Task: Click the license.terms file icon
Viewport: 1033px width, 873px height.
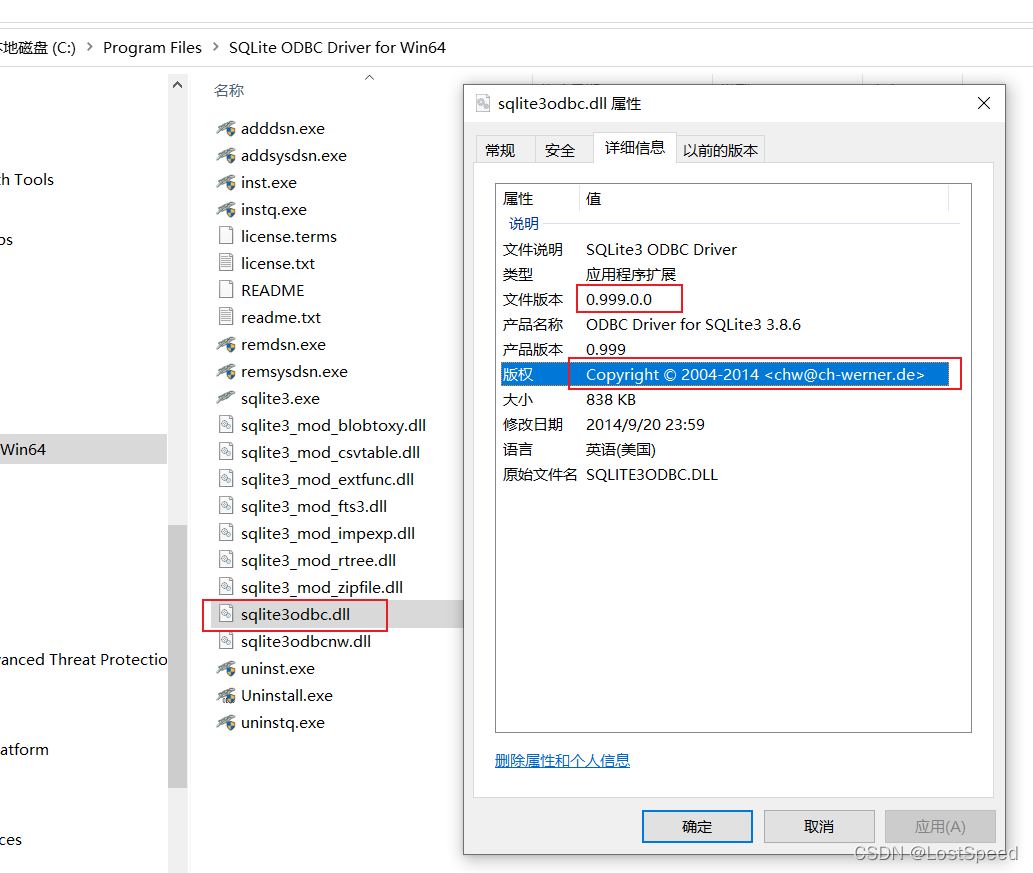Action: [x=226, y=236]
